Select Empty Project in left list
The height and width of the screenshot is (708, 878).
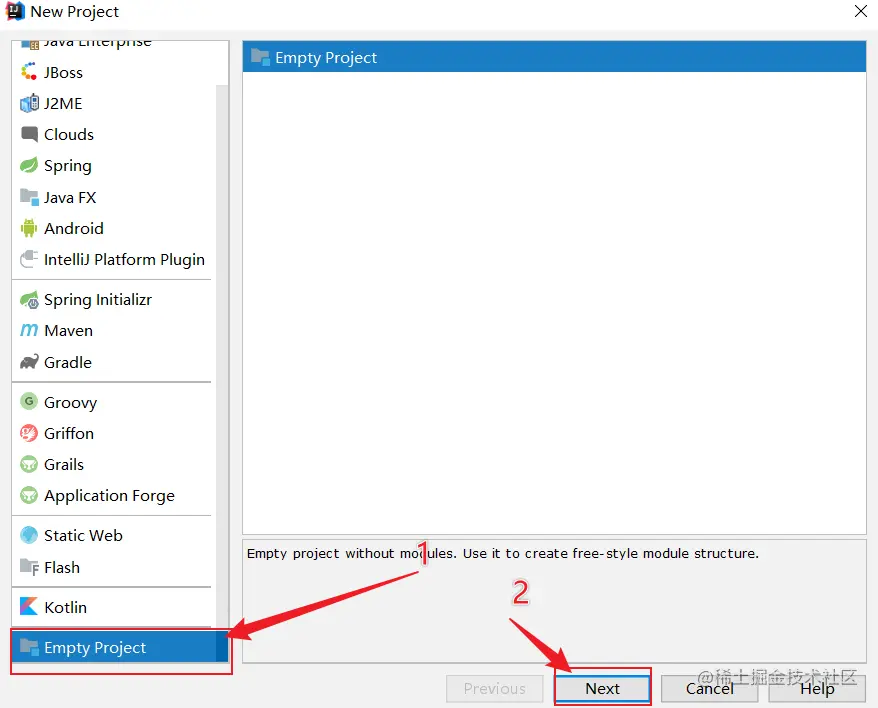(x=119, y=647)
